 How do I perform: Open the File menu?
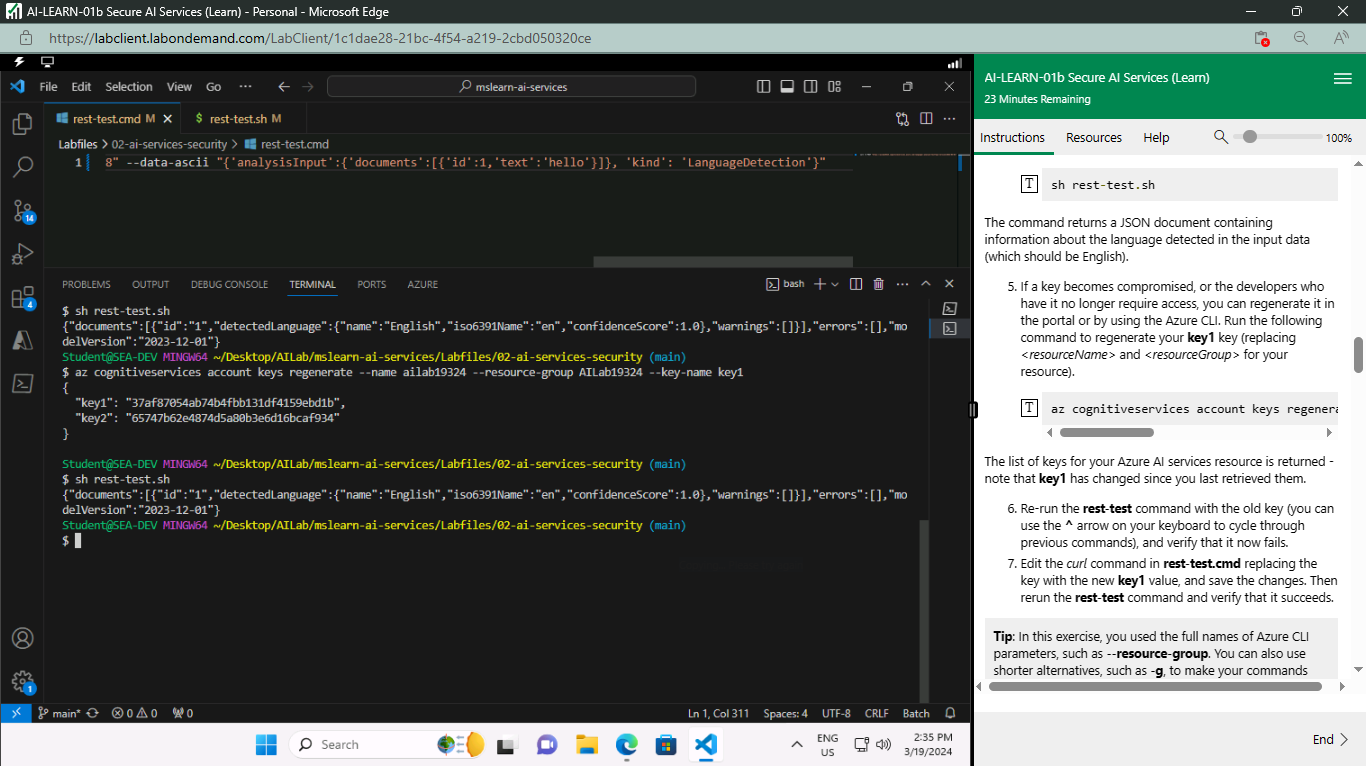[x=48, y=87]
